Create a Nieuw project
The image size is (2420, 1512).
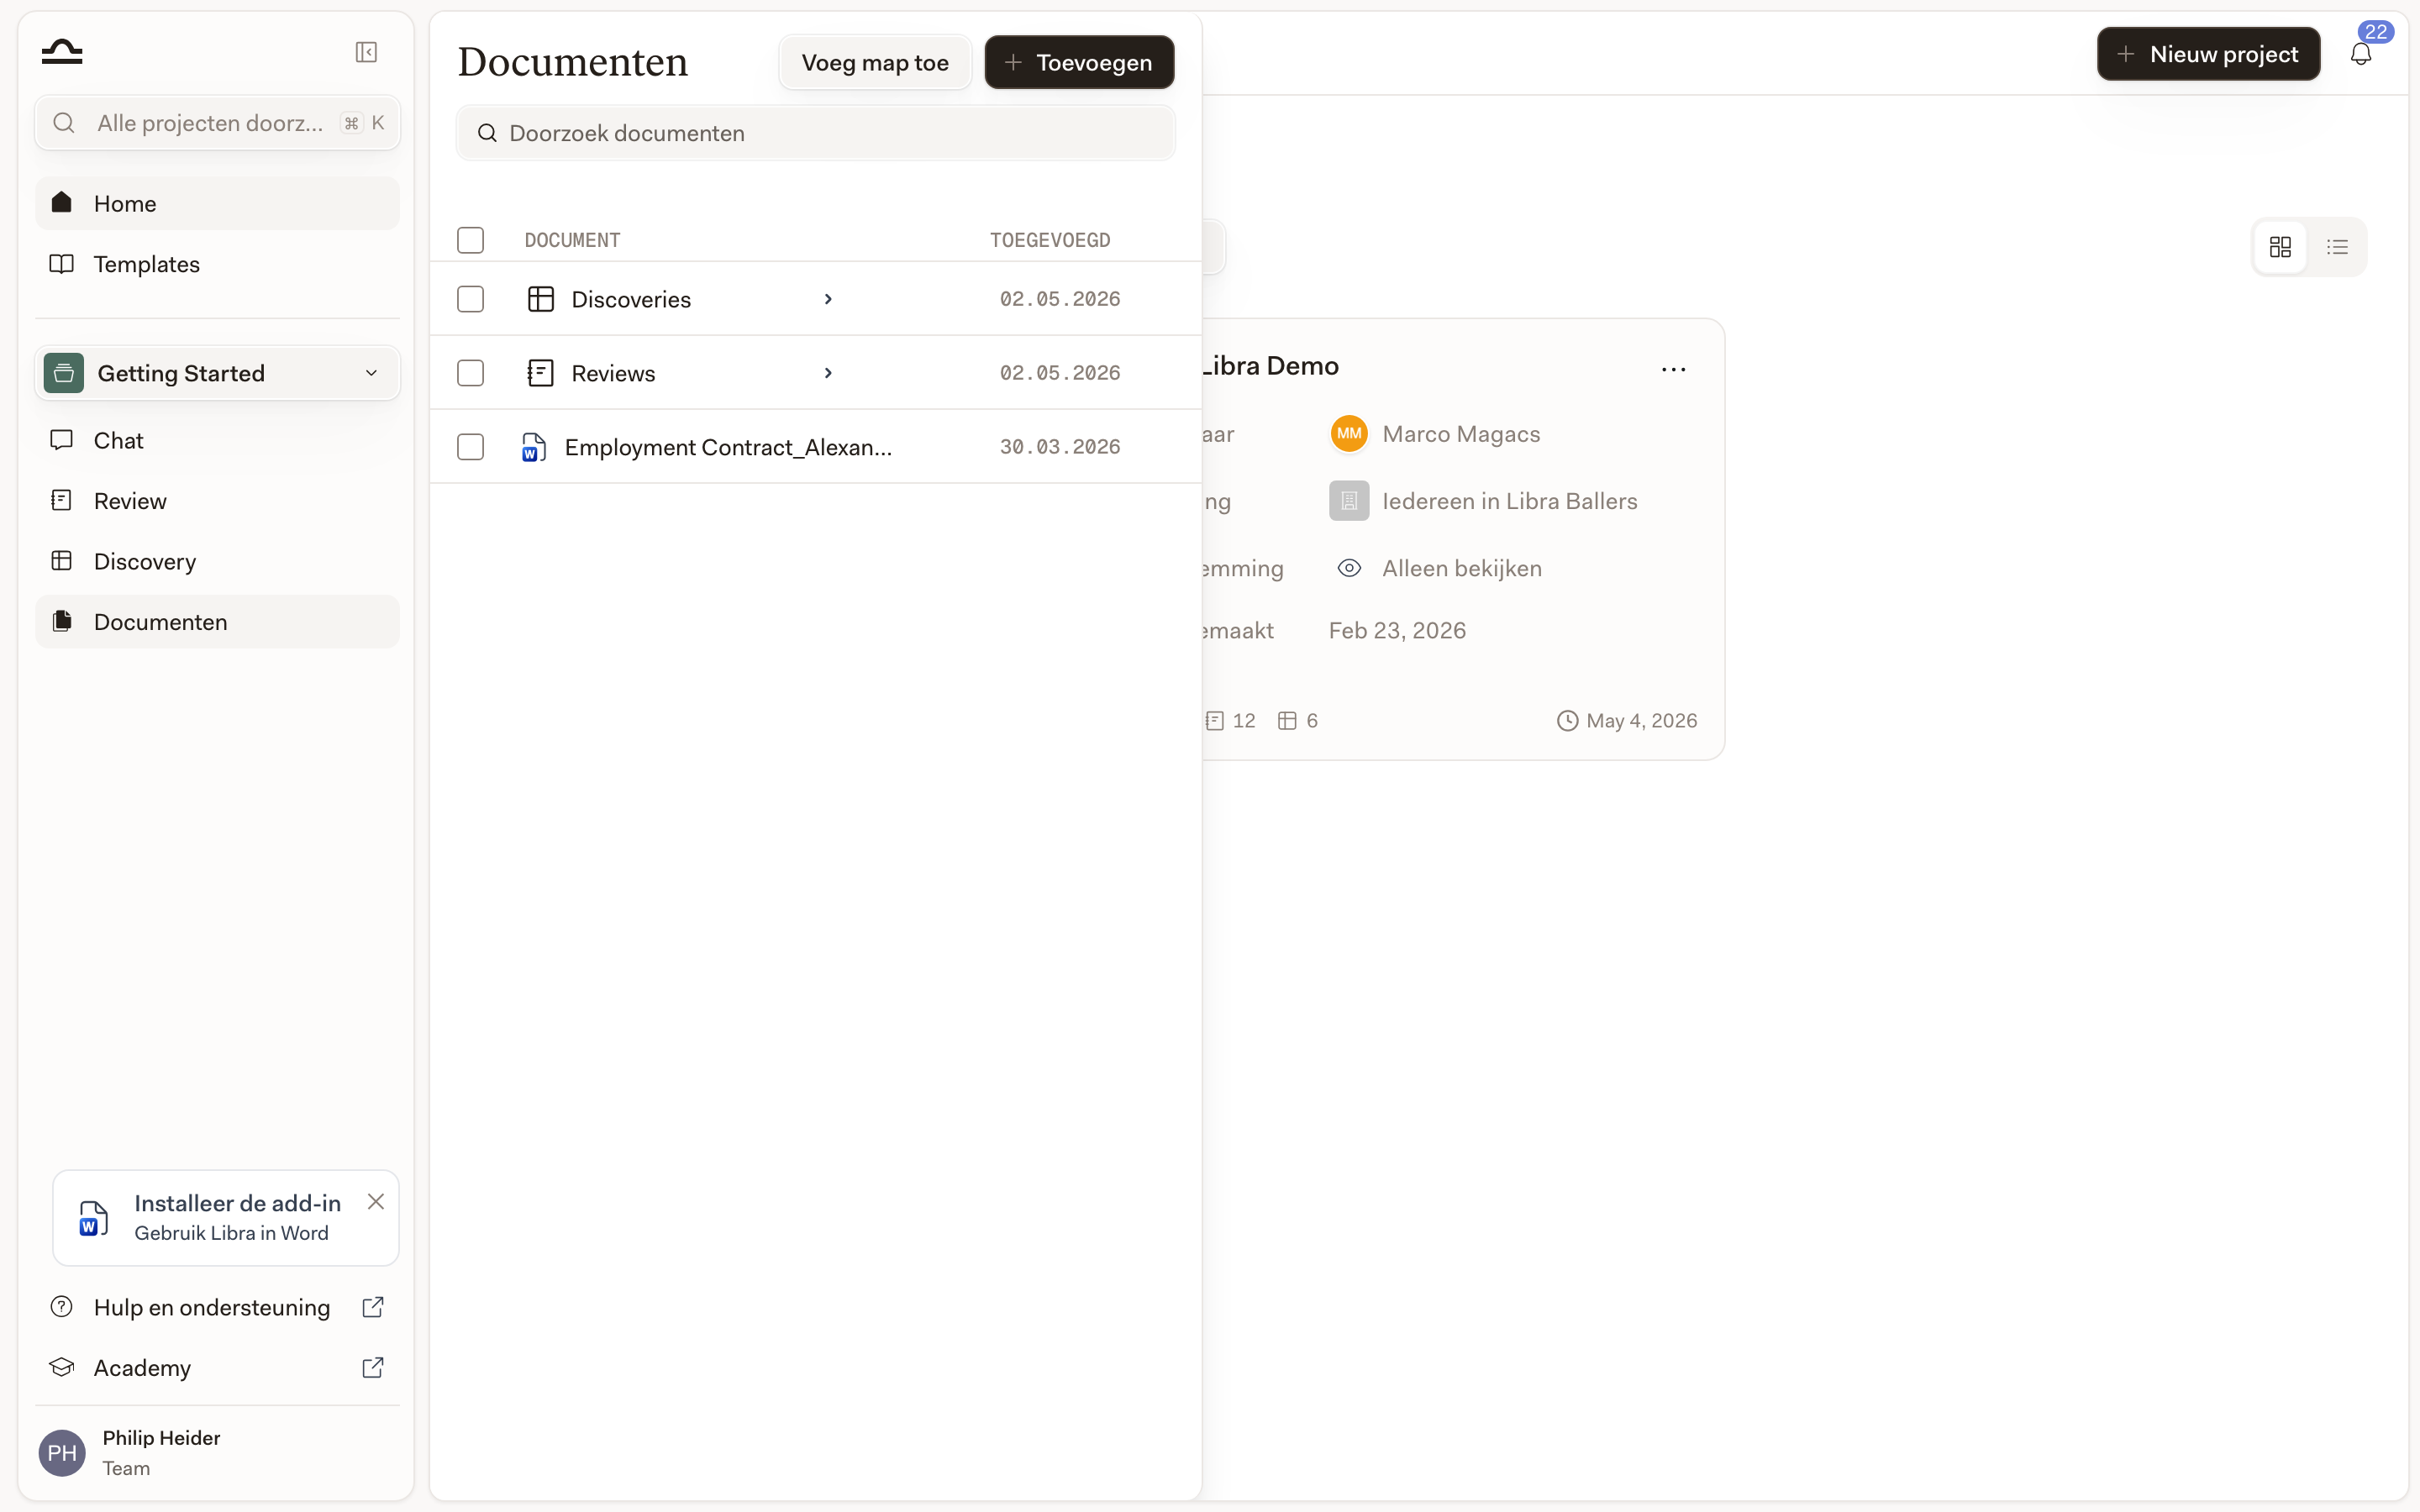coord(2208,54)
